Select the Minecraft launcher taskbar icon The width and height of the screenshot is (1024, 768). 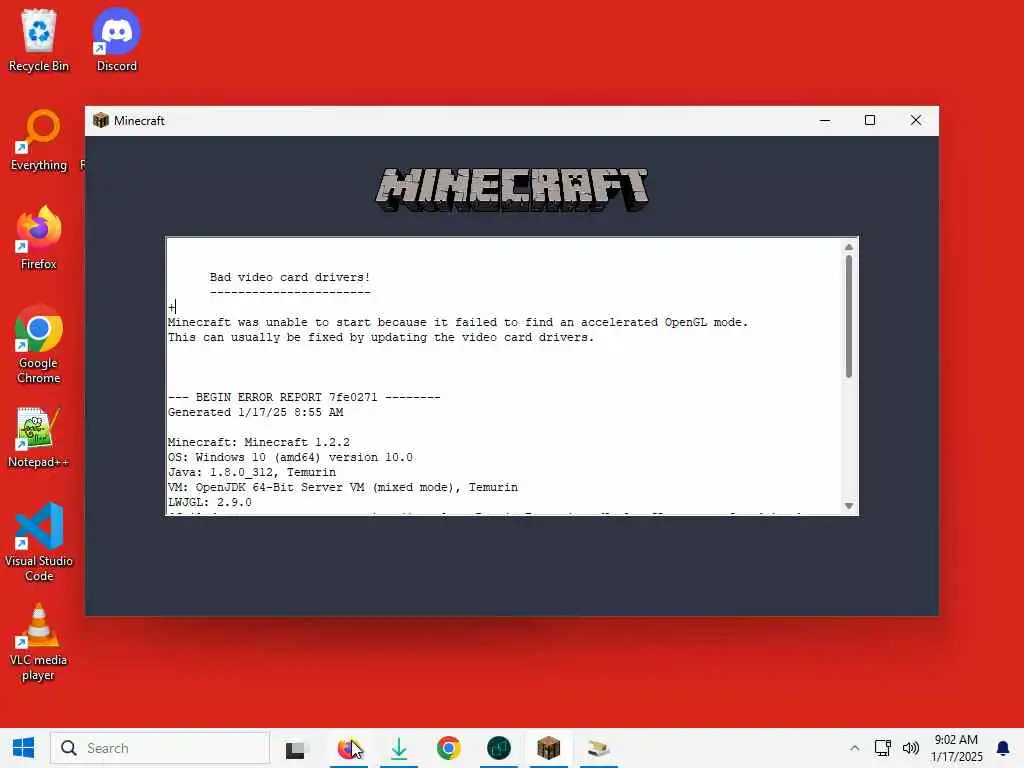coord(549,748)
